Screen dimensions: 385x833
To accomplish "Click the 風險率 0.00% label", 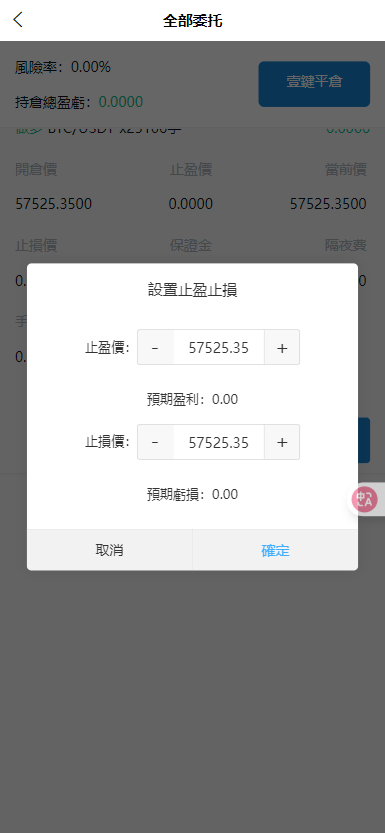I will [x=63, y=67].
